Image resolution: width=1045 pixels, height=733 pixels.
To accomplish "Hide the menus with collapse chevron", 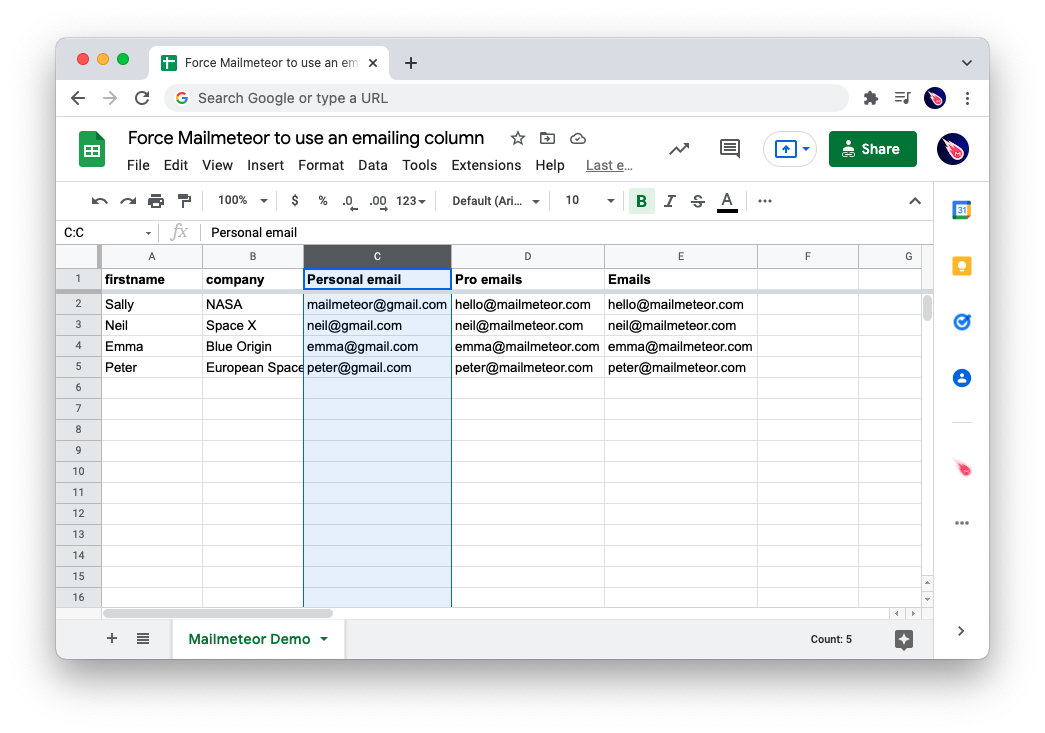I will click(915, 201).
